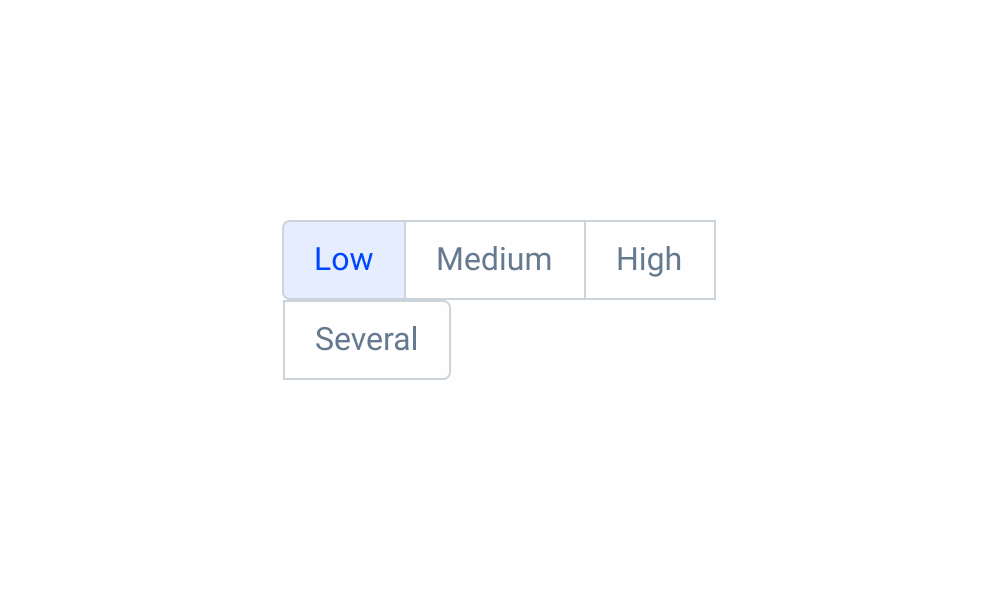Enable the Medium option
The width and height of the screenshot is (1000, 600).
[x=494, y=260]
